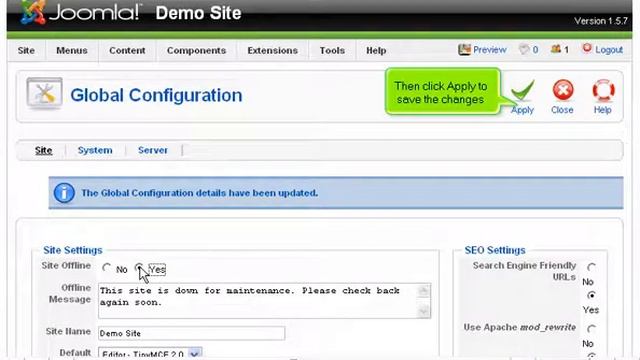Click the 'Site Settings' heading
The image size is (640, 360).
tap(73, 250)
